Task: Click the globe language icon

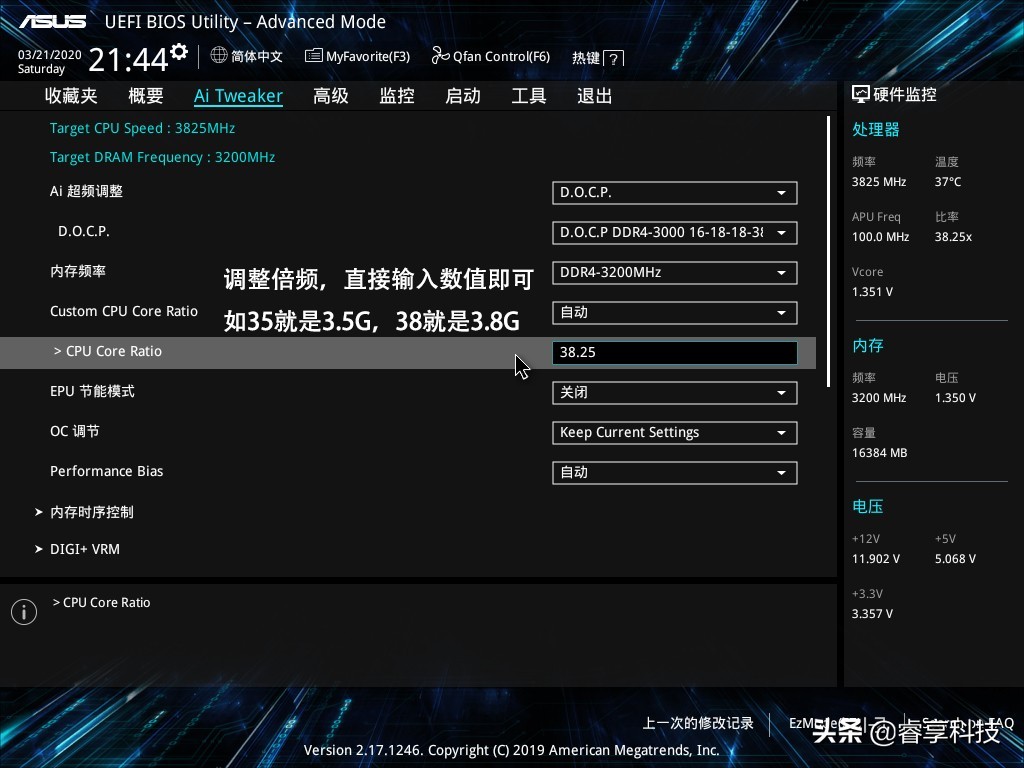Action: pyautogui.click(x=219, y=56)
